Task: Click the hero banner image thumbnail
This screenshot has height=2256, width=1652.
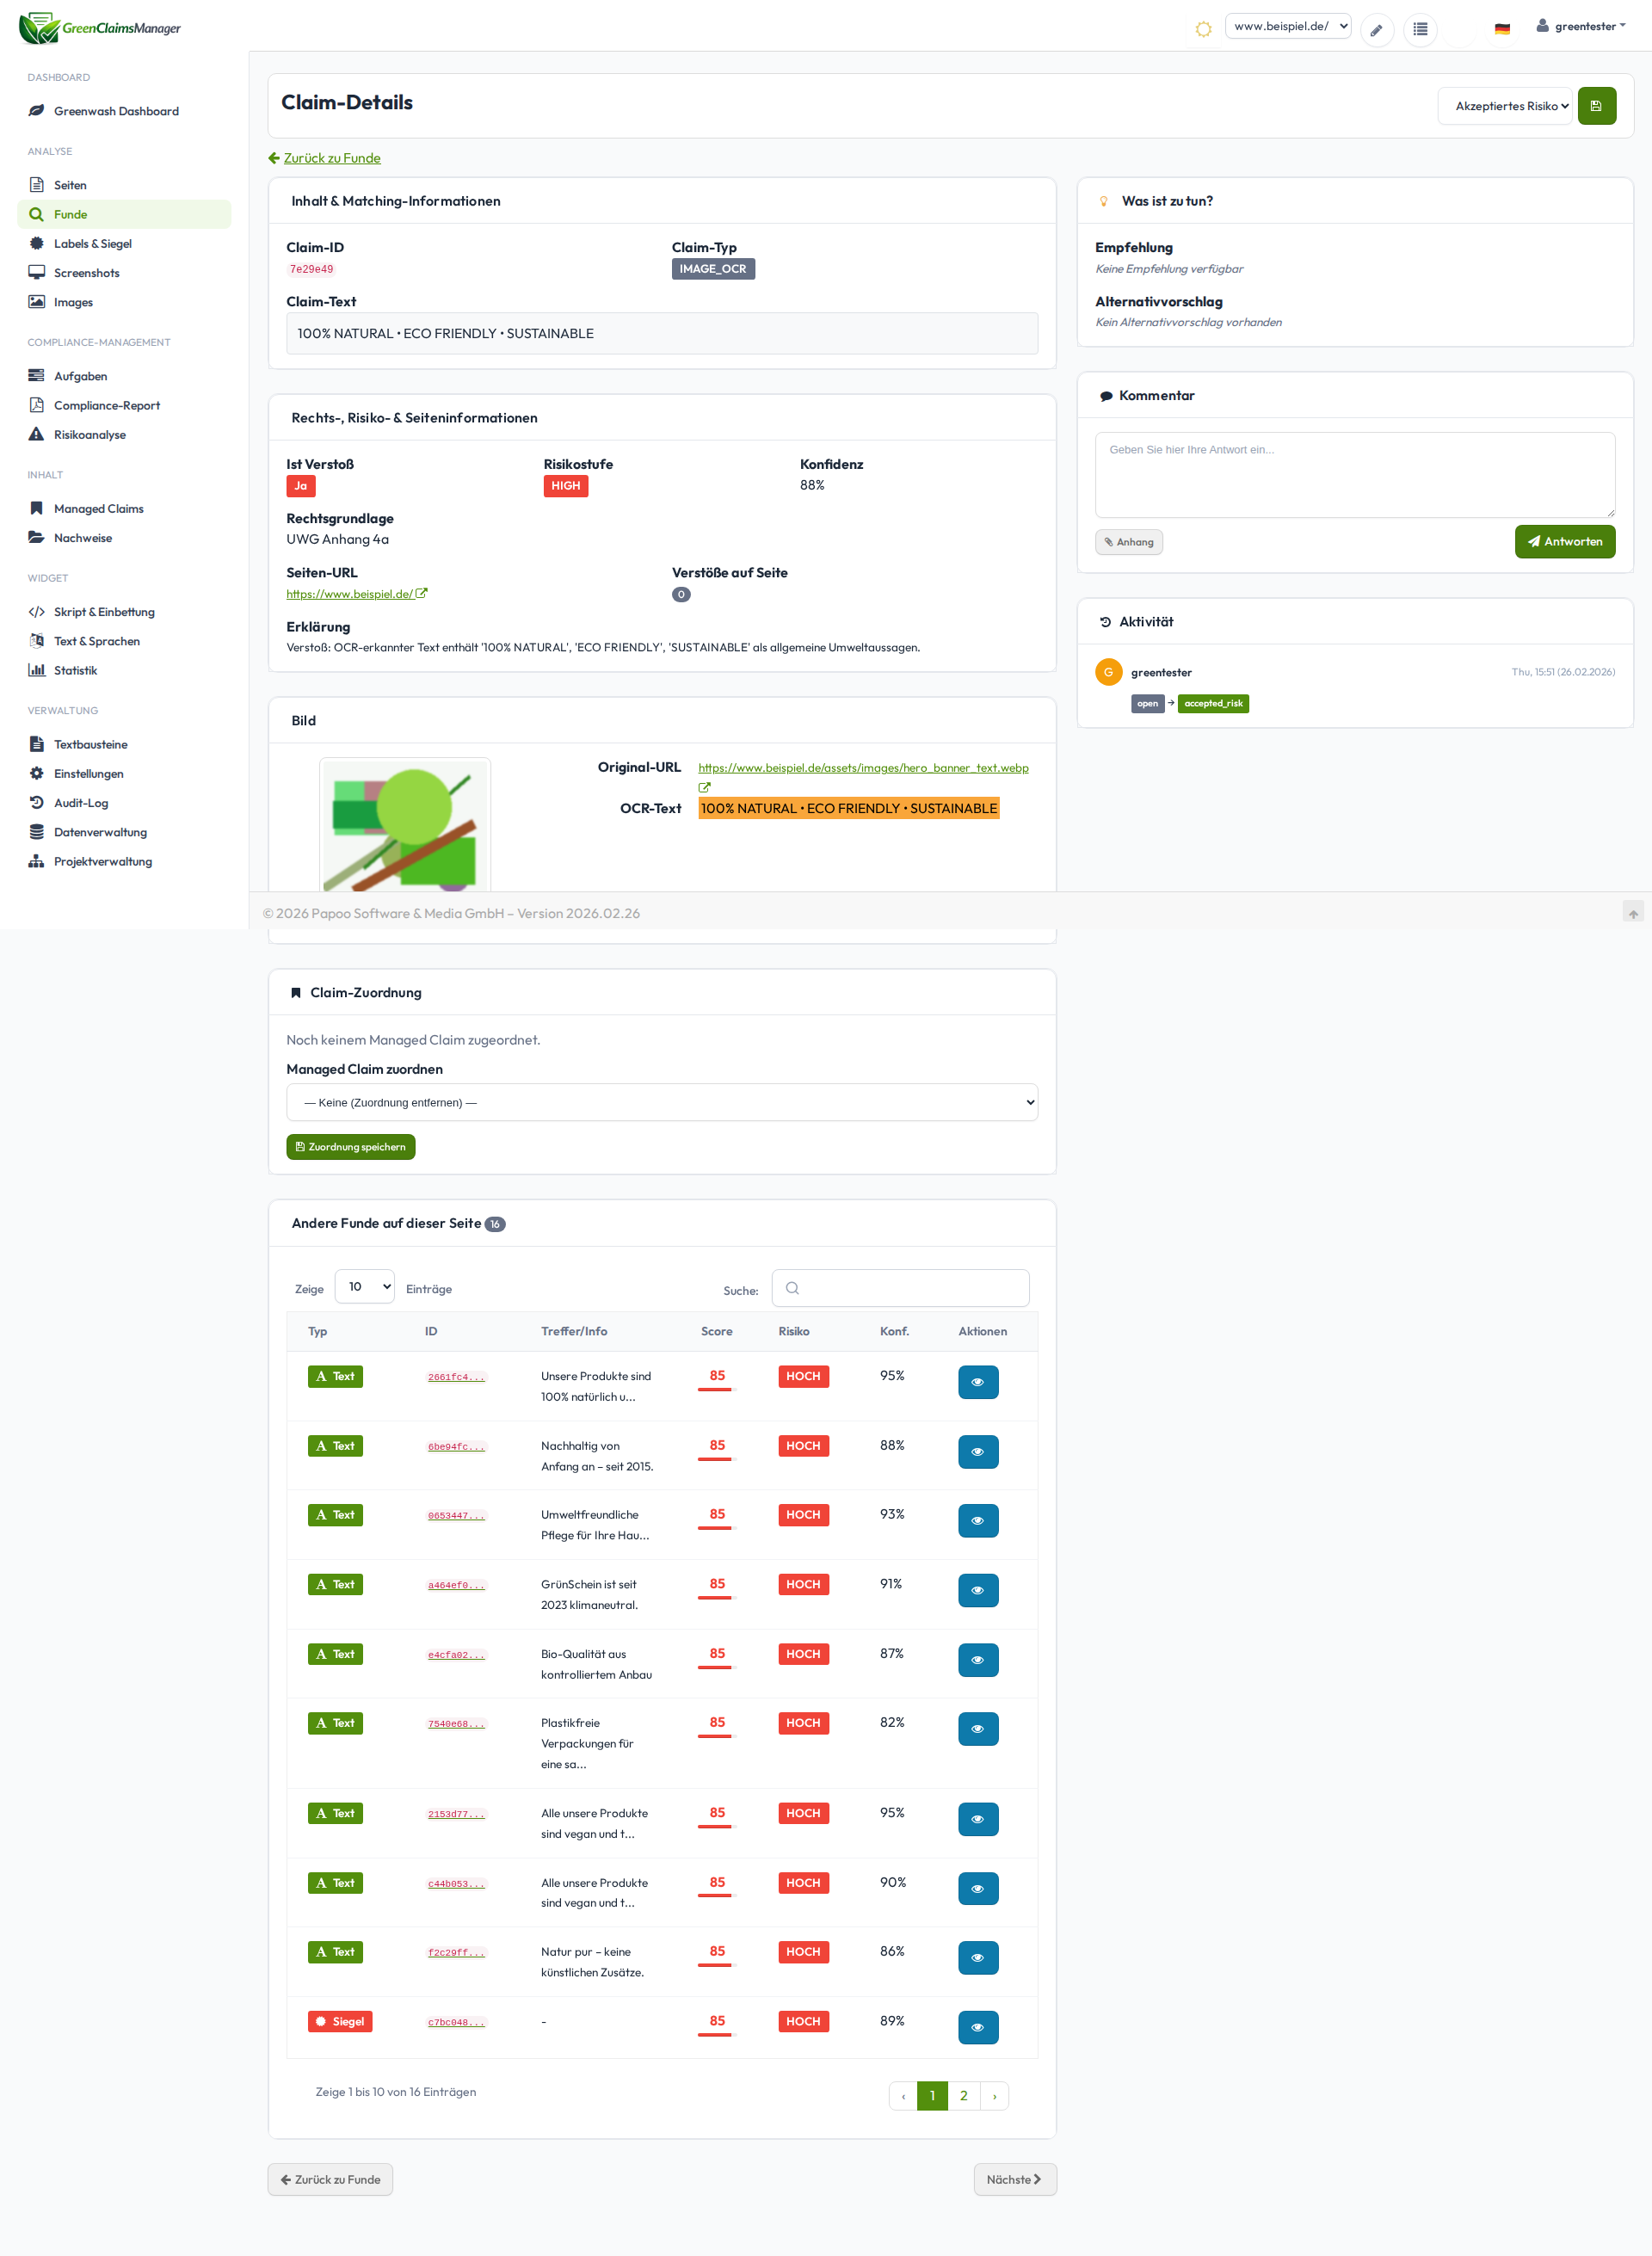Action: (x=405, y=825)
